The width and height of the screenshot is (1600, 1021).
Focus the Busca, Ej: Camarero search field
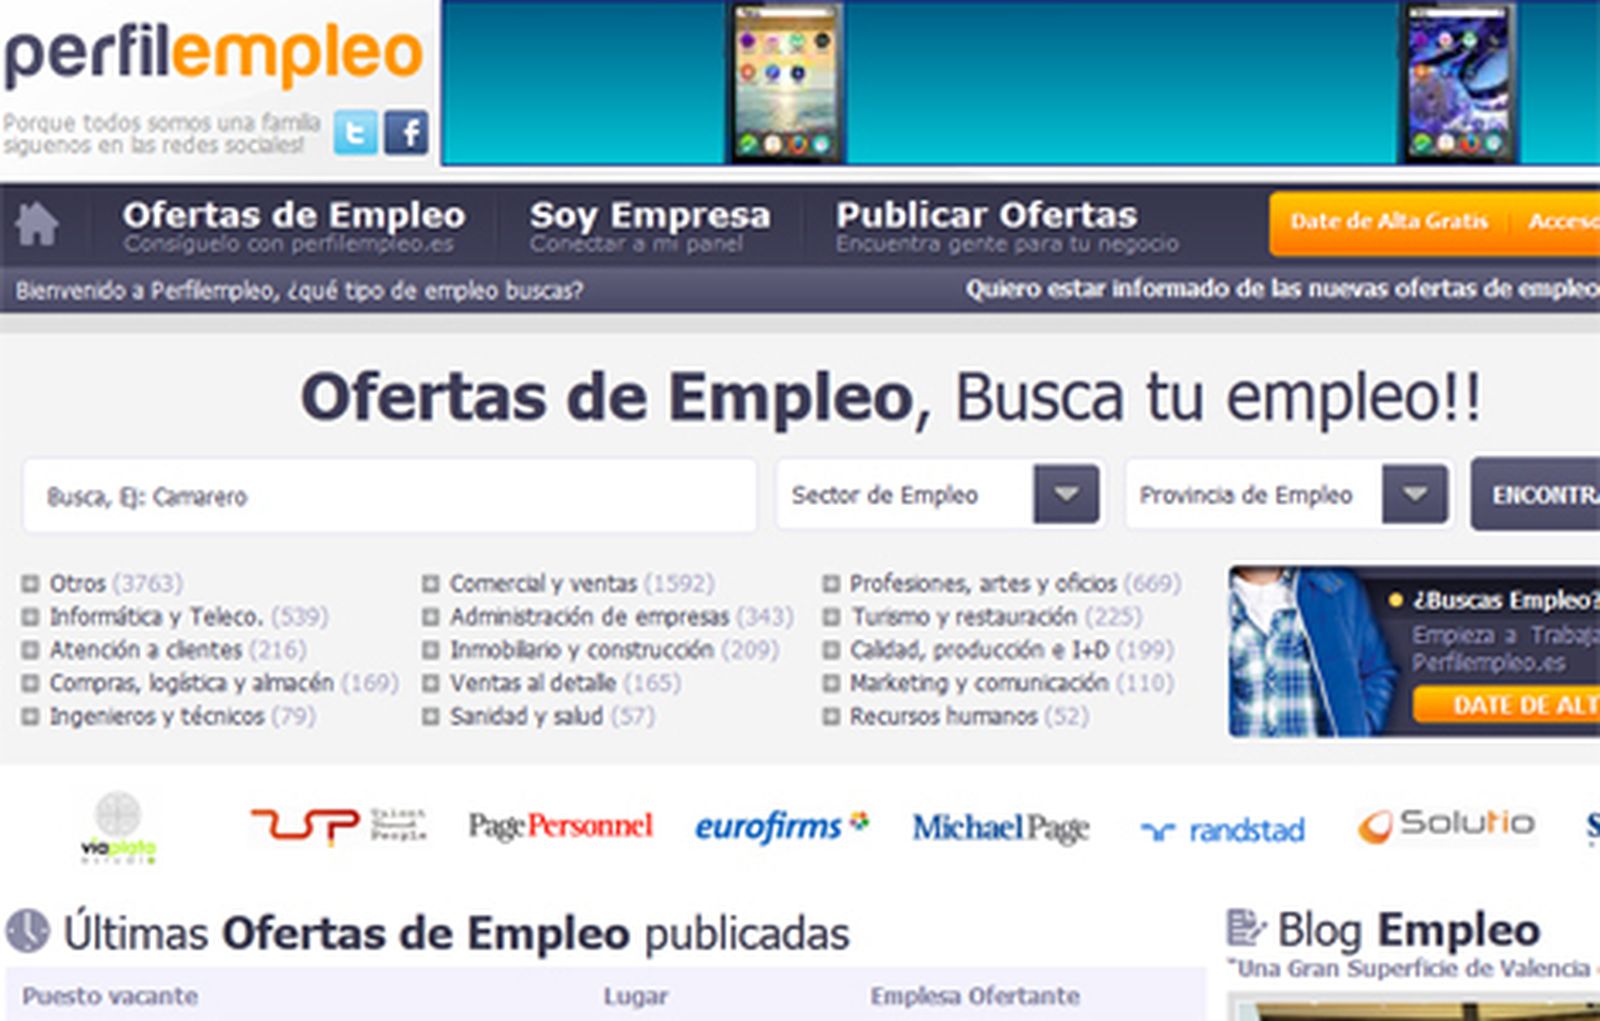(389, 495)
